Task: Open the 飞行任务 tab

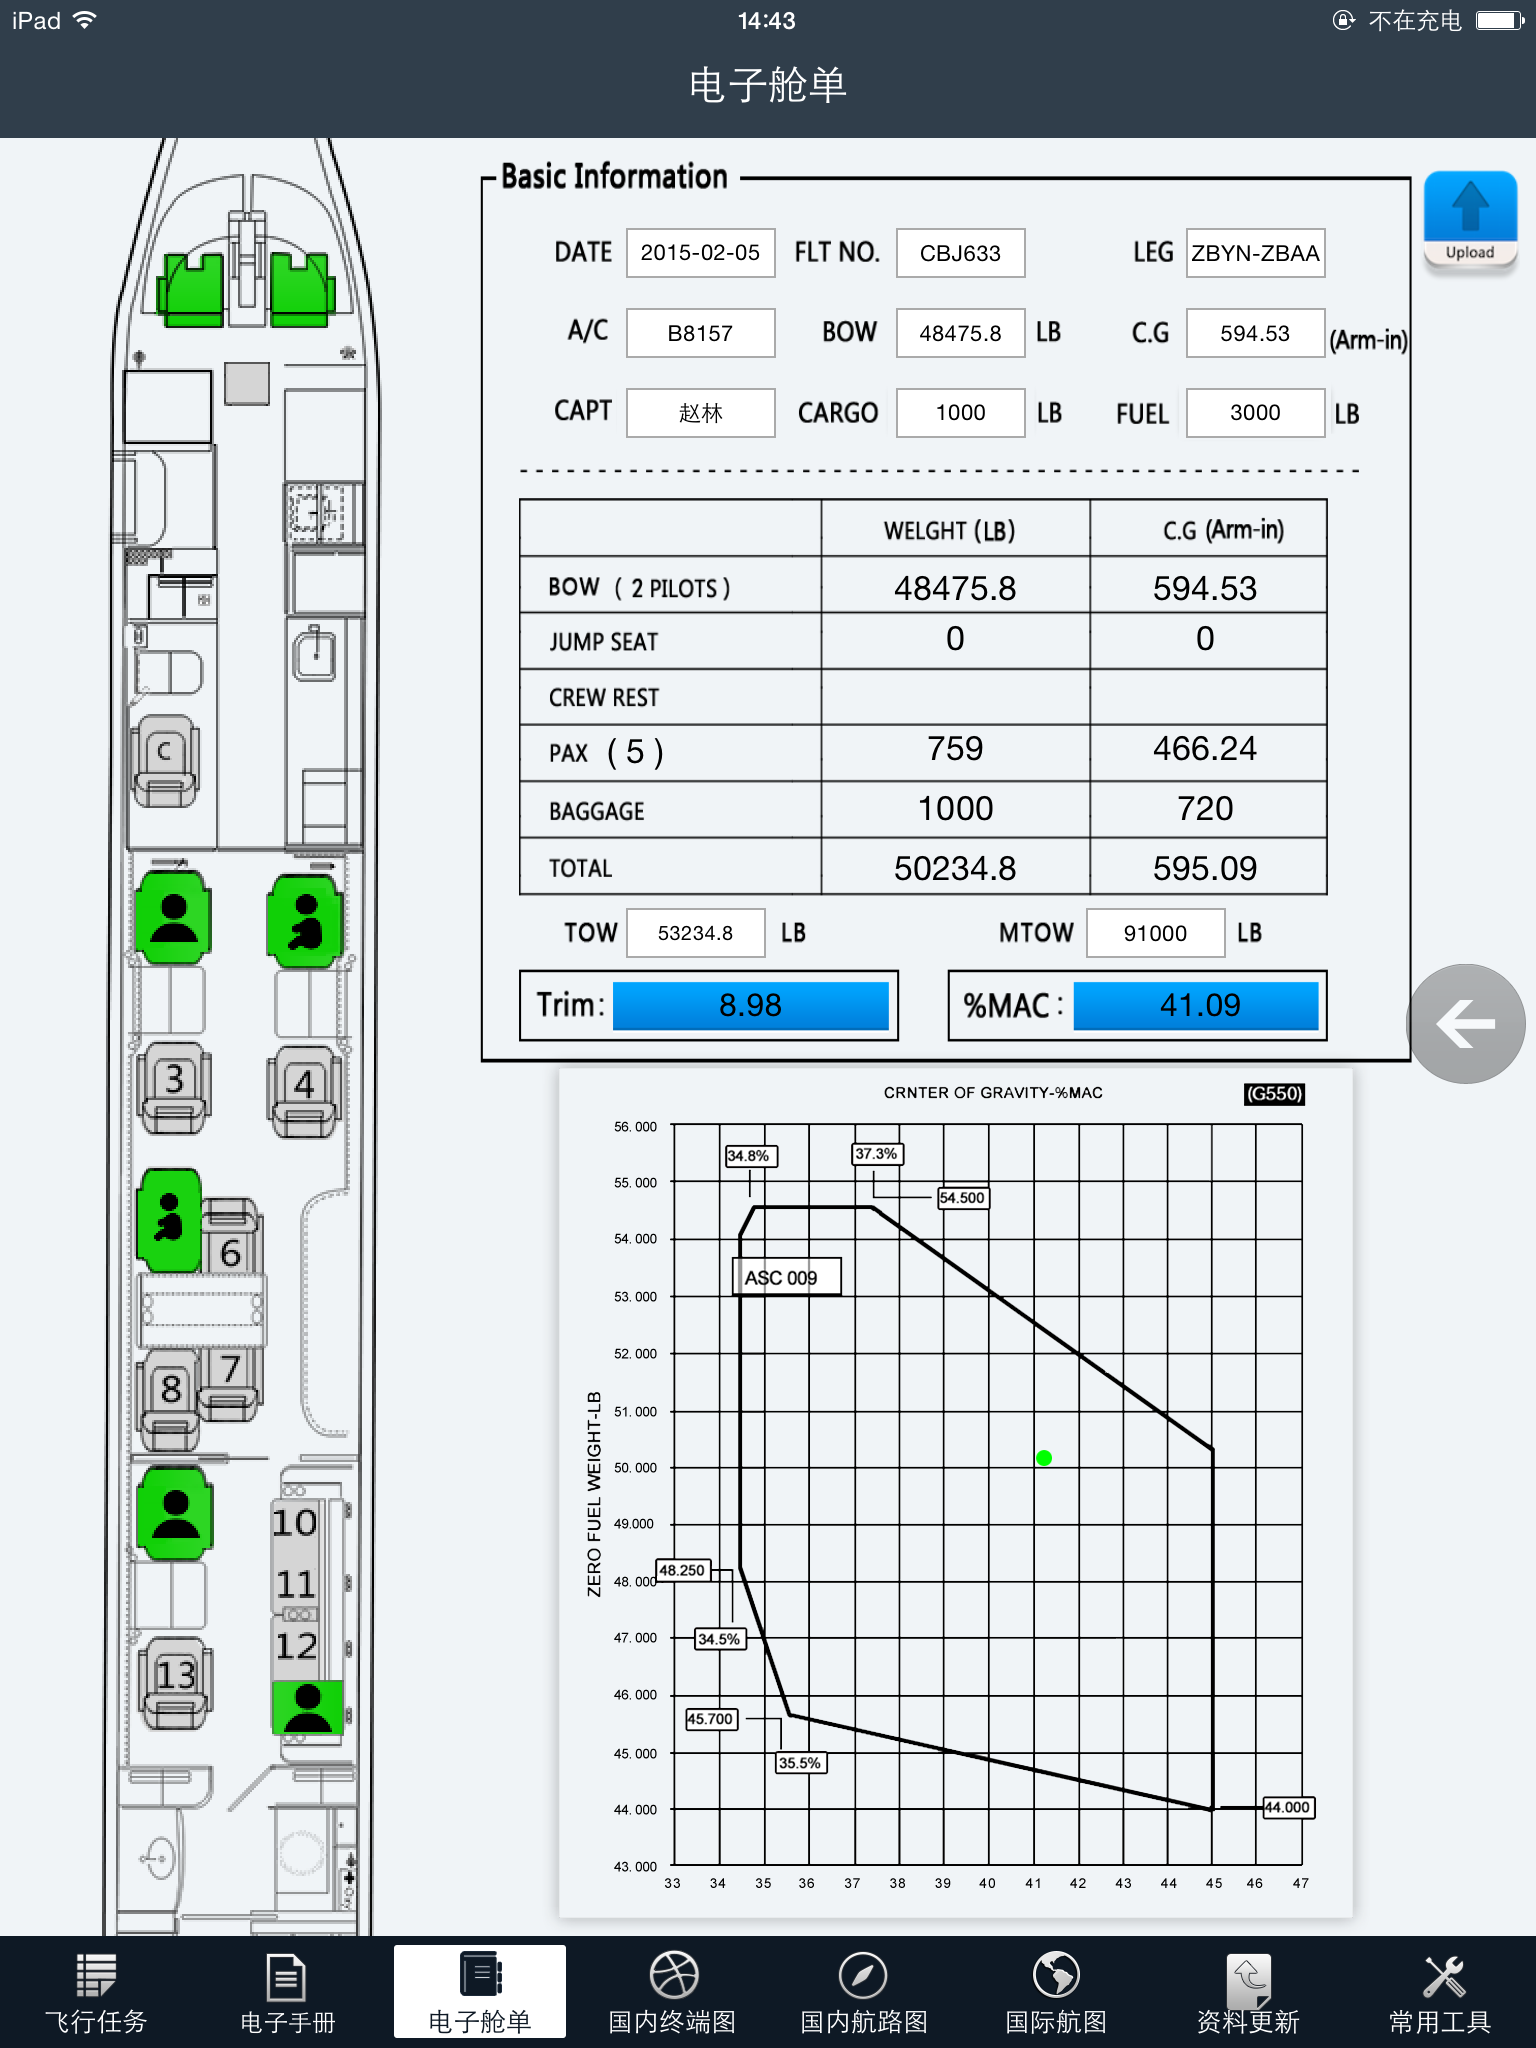Action: tap(96, 1993)
